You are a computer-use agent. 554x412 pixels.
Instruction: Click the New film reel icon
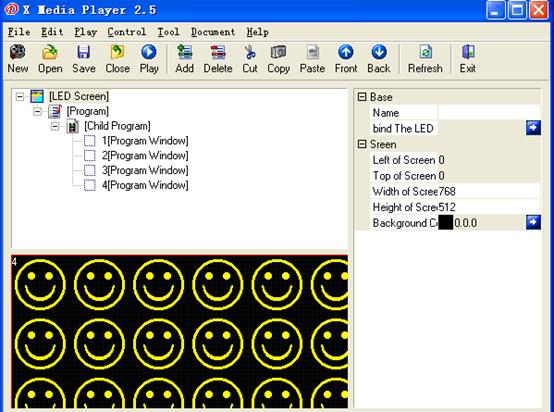tap(17, 52)
